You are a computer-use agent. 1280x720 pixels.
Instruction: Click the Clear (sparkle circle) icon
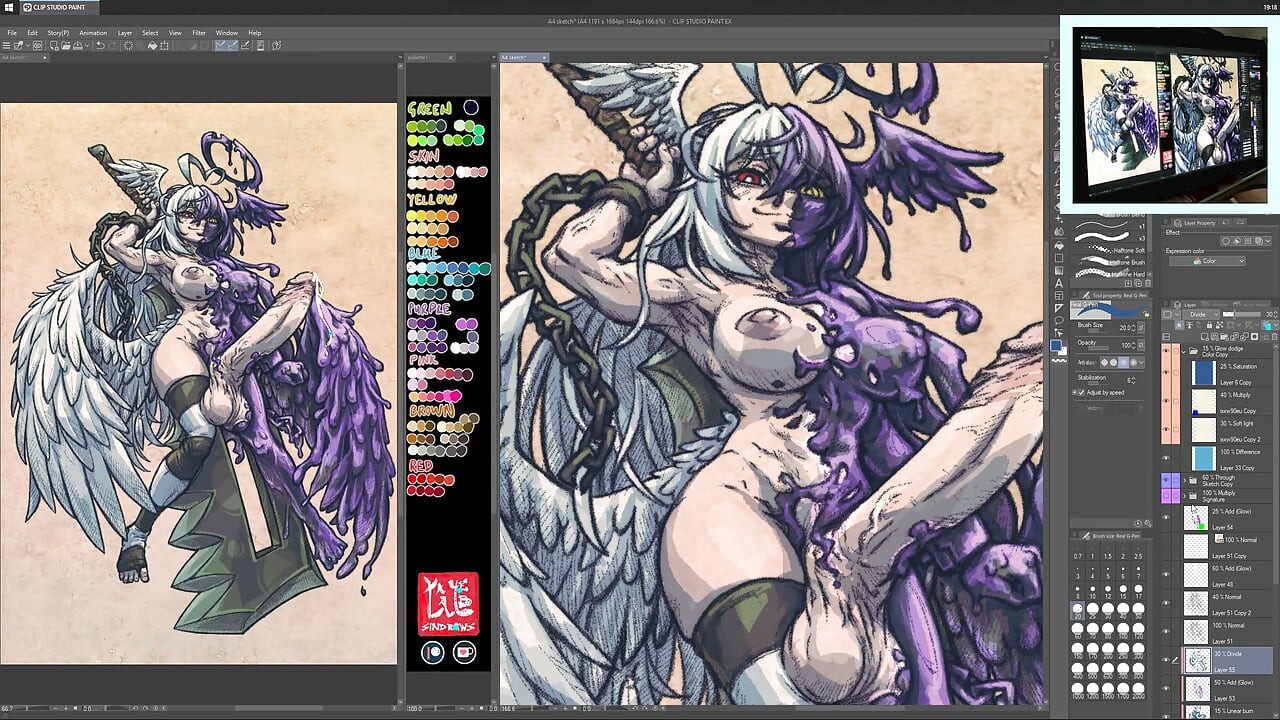[128, 45]
